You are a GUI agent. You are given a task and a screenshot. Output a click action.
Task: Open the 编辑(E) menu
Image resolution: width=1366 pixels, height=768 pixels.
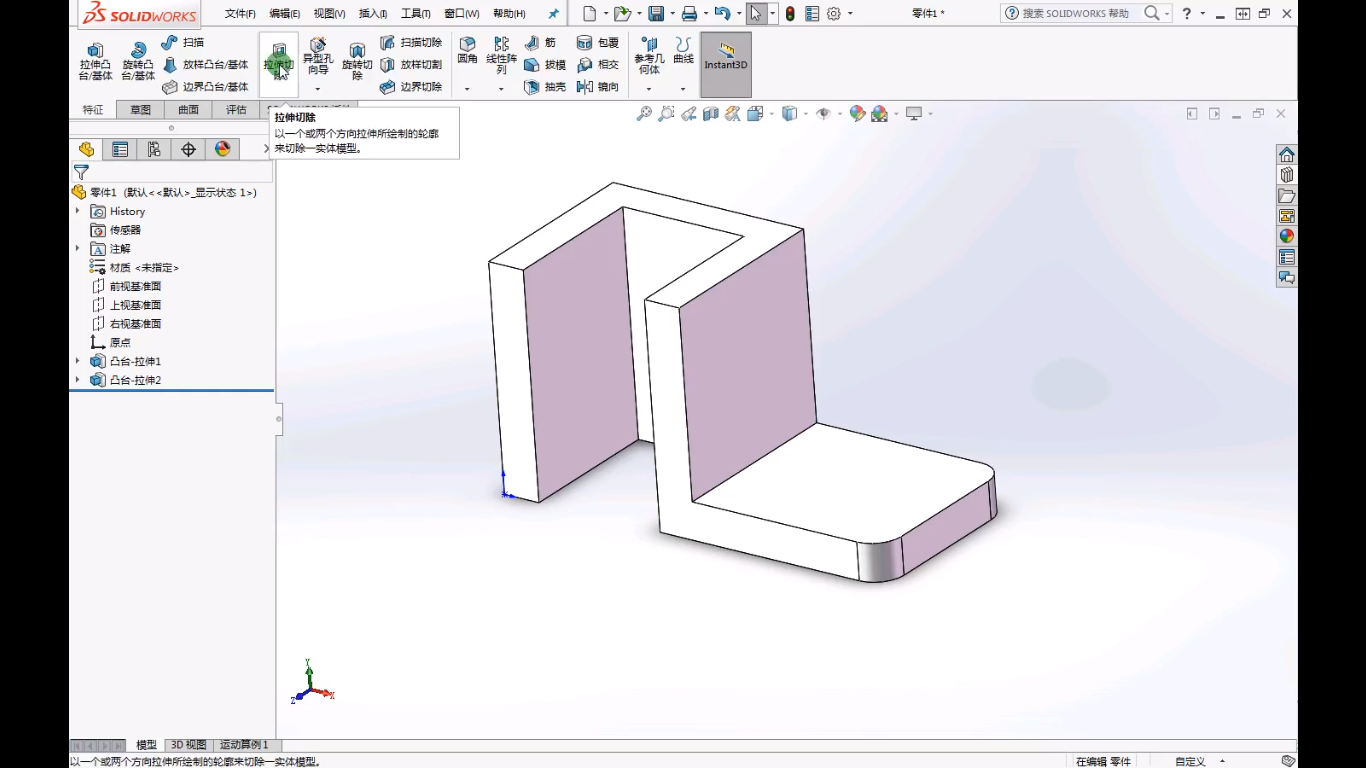coord(285,14)
